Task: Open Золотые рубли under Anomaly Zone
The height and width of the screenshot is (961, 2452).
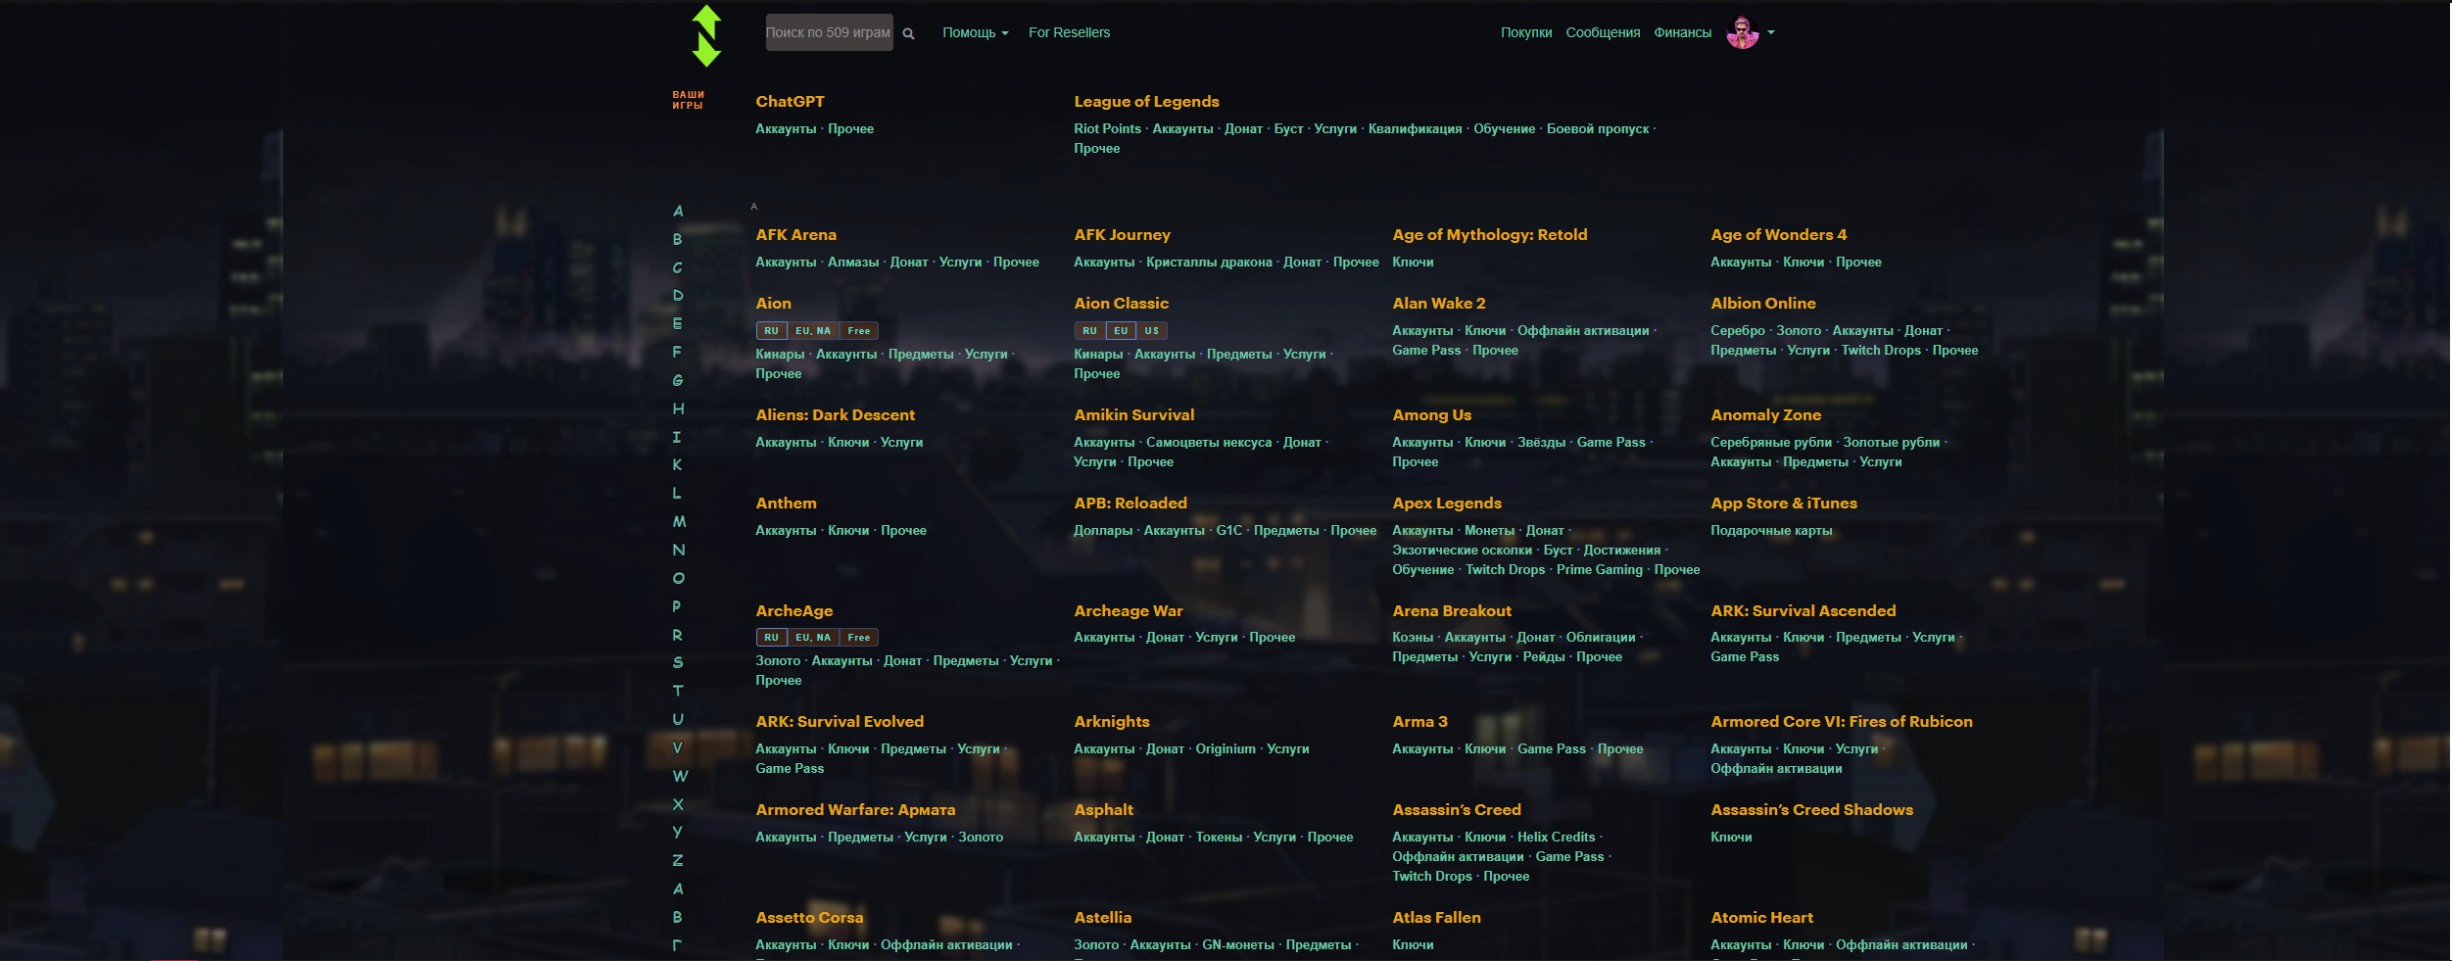Action: 1891,442
